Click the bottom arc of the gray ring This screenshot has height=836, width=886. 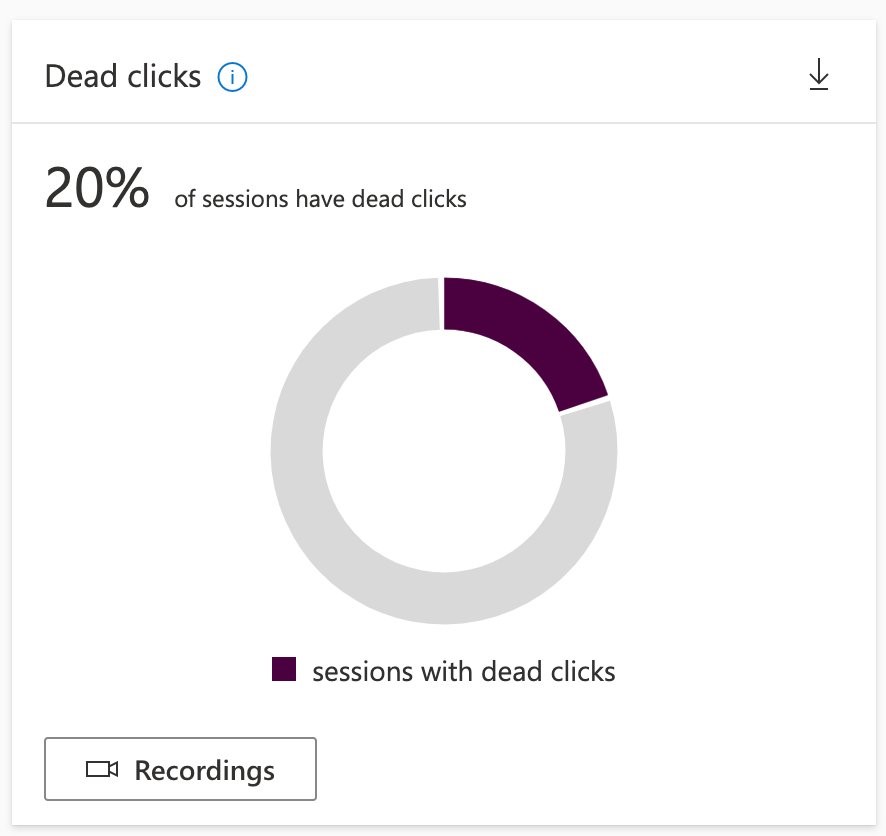pos(444,598)
